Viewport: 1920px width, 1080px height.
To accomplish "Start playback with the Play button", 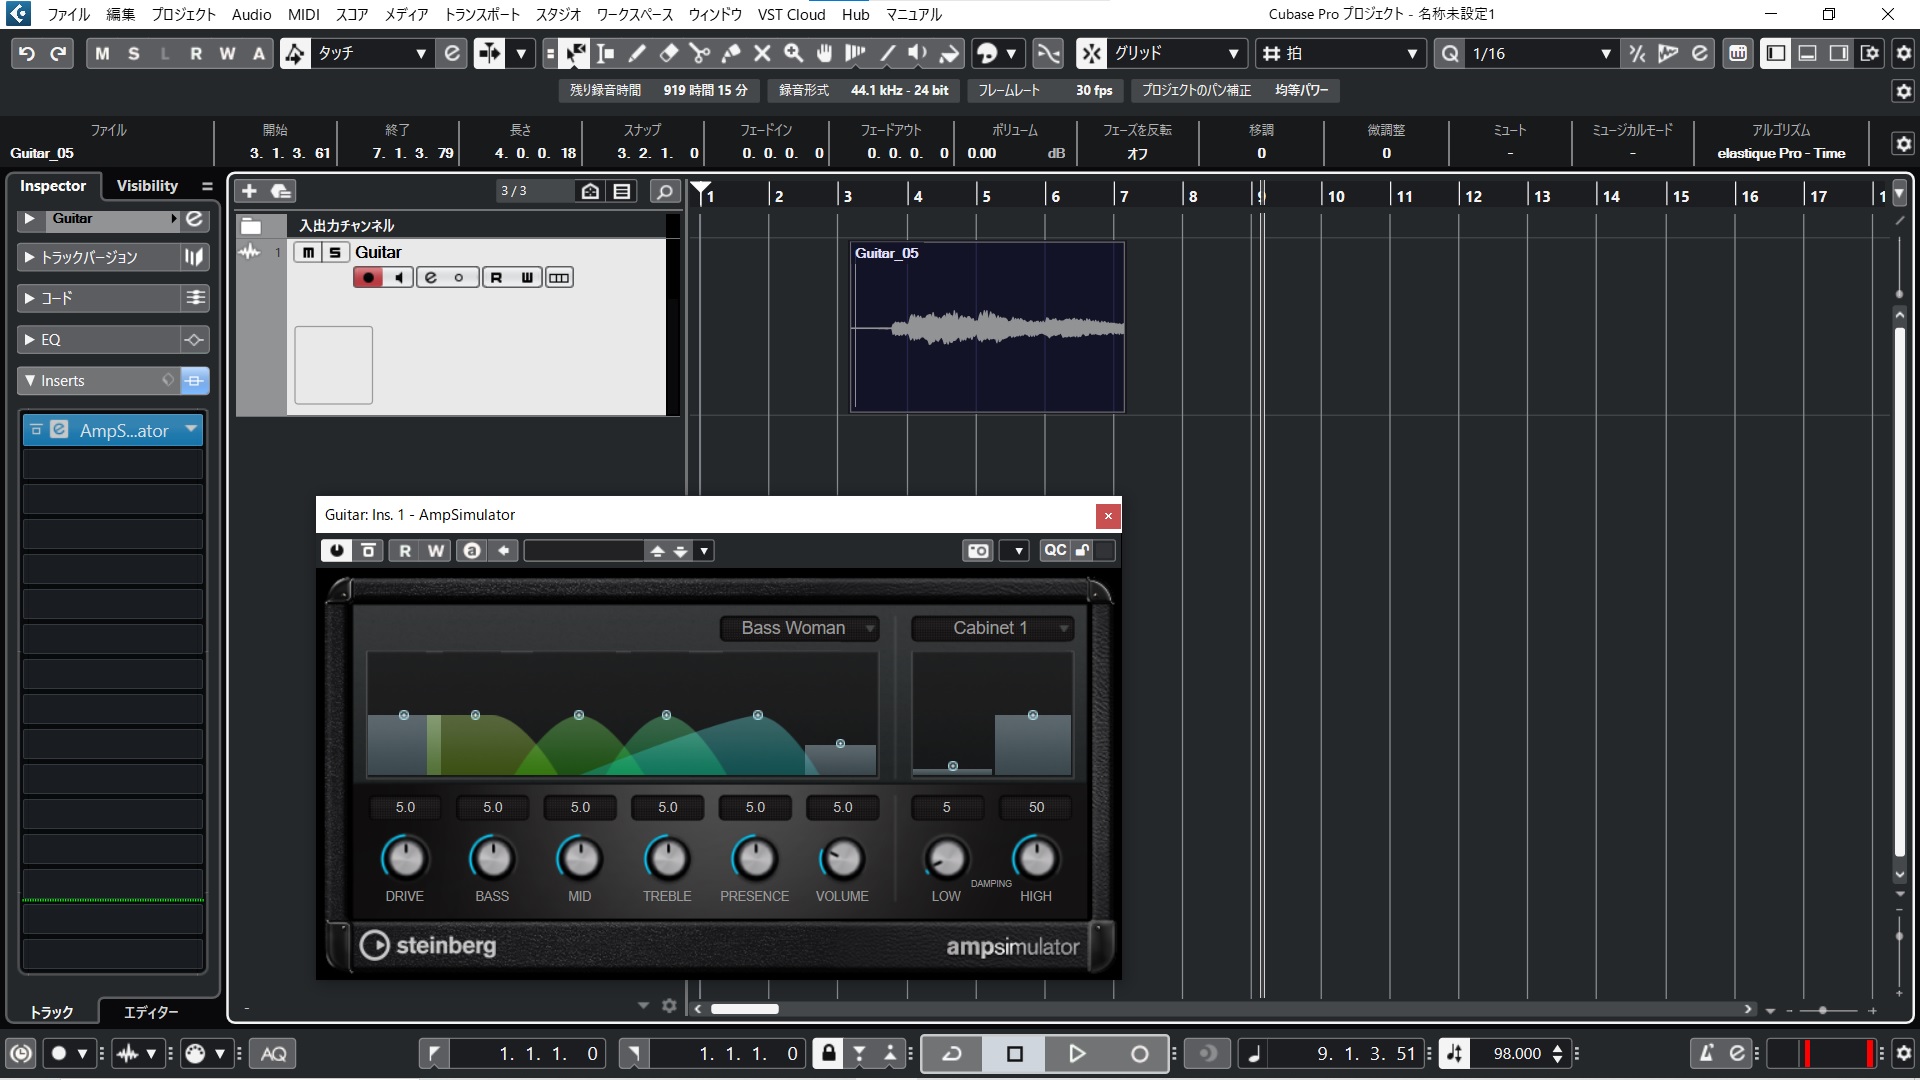I will (x=1077, y=1053).
